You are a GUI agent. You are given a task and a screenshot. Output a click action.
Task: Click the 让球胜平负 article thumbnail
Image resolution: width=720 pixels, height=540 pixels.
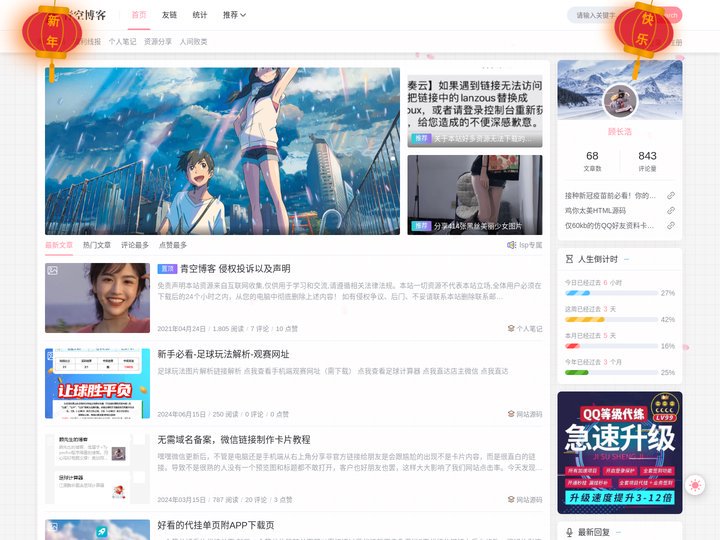97,383
